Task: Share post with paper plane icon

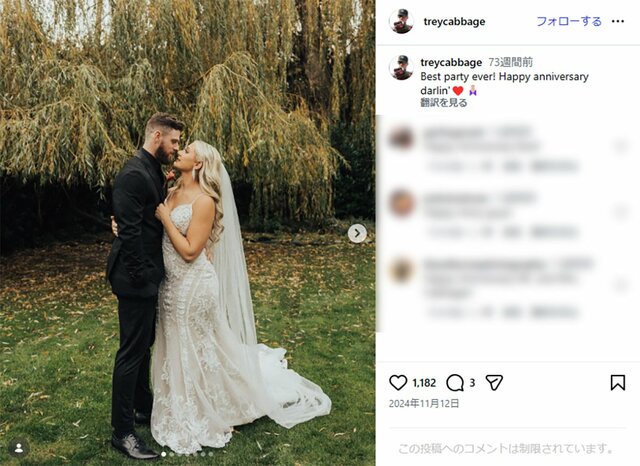Action: (x=494, y=383)
